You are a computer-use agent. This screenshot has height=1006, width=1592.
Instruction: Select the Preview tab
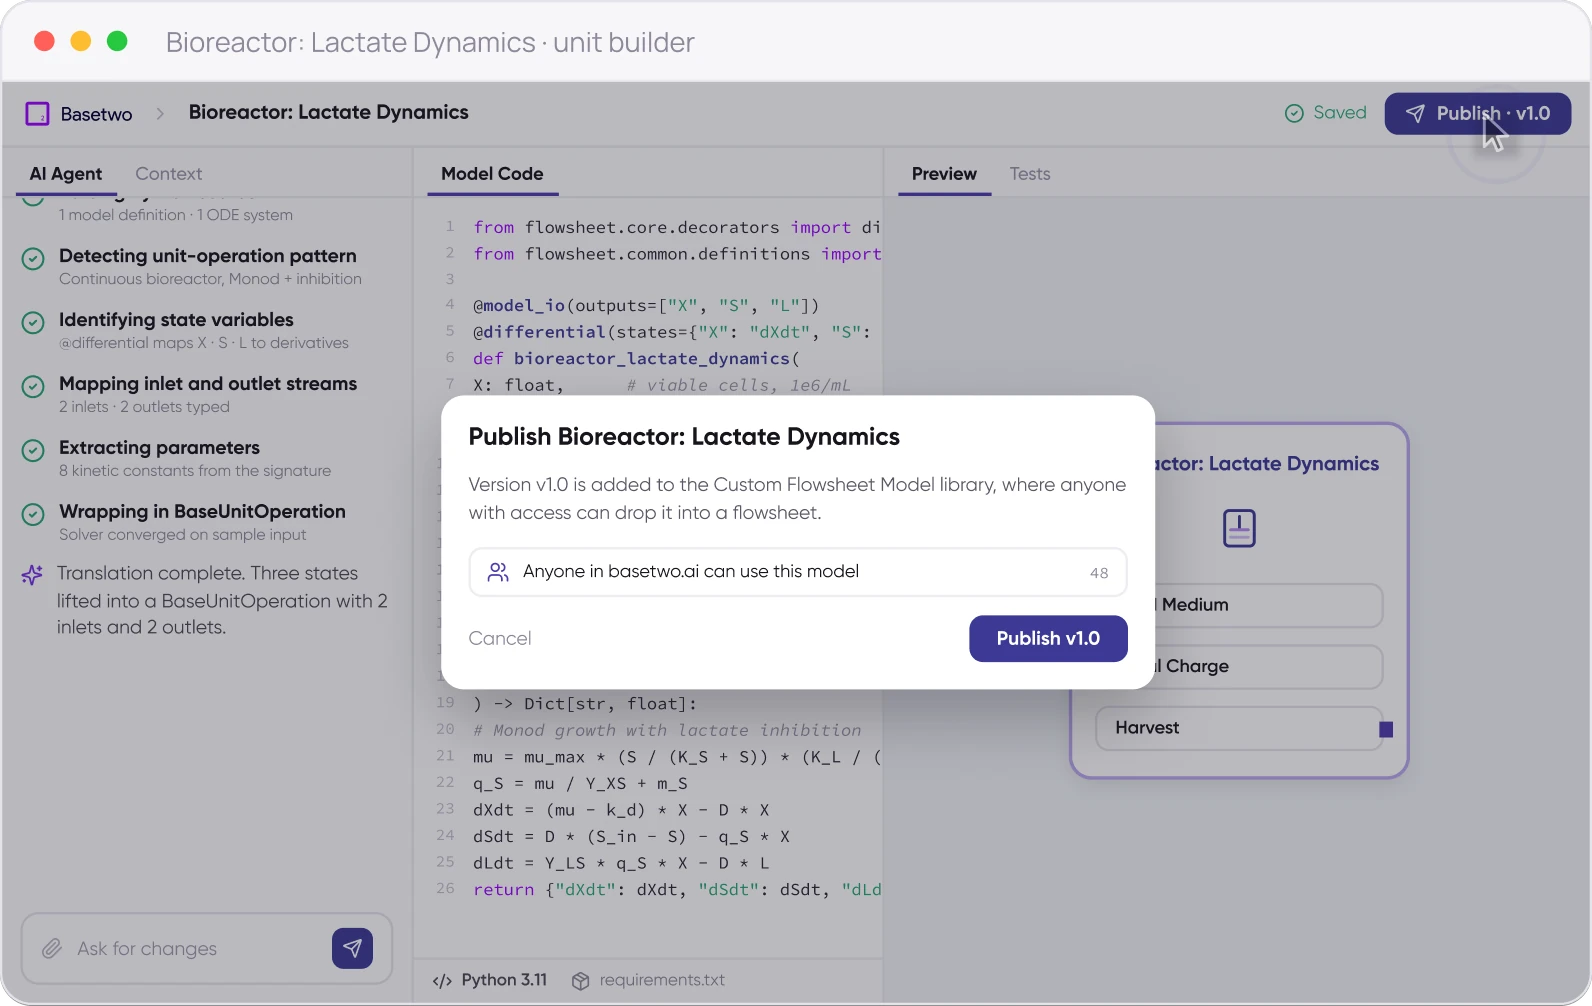[944, 174]
